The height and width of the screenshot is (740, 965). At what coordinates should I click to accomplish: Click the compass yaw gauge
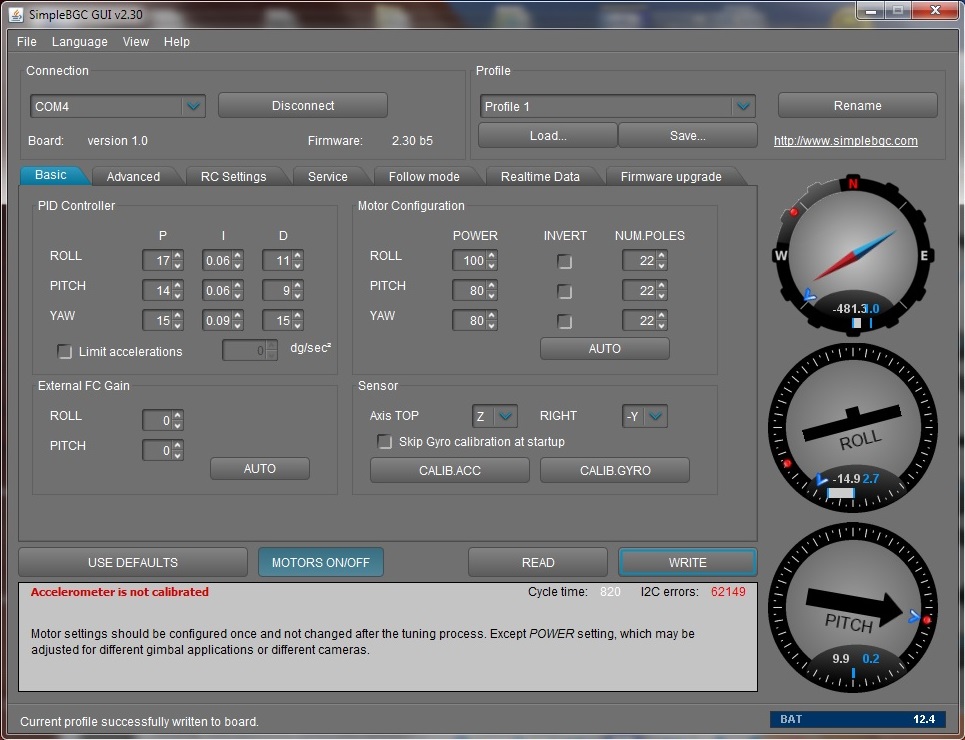tap(853, 253)
